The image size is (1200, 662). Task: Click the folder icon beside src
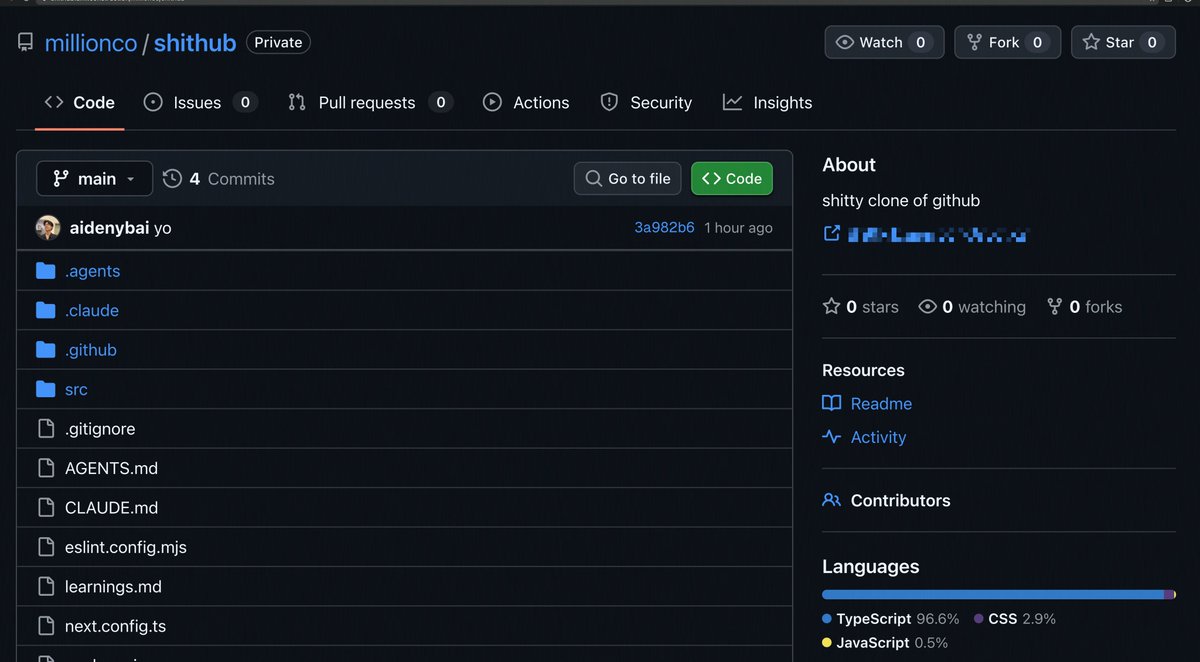click(45, 389)
